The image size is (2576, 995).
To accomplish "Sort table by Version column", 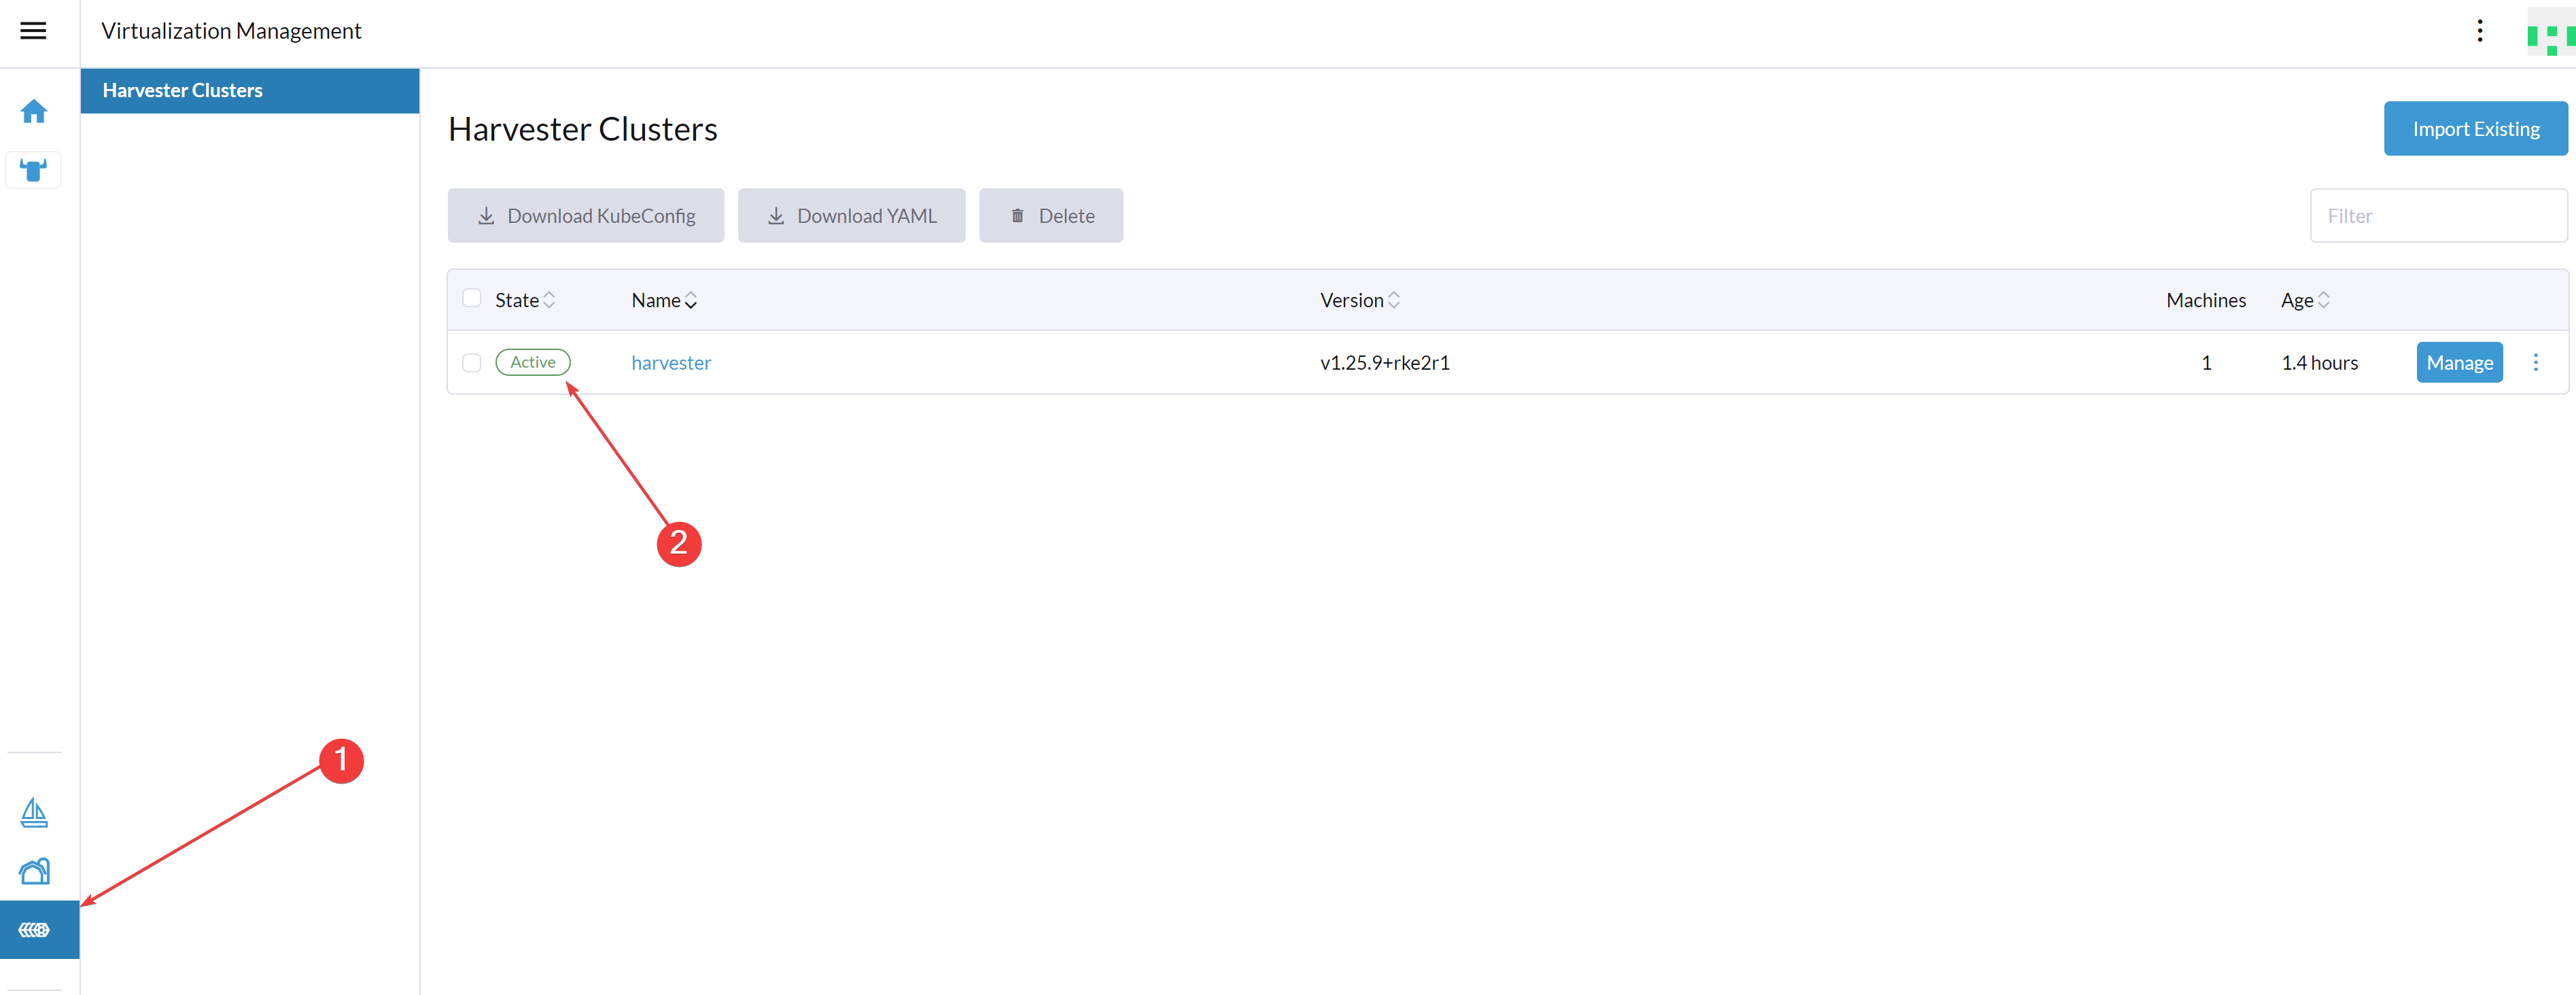I will [x=1360, y=300].
